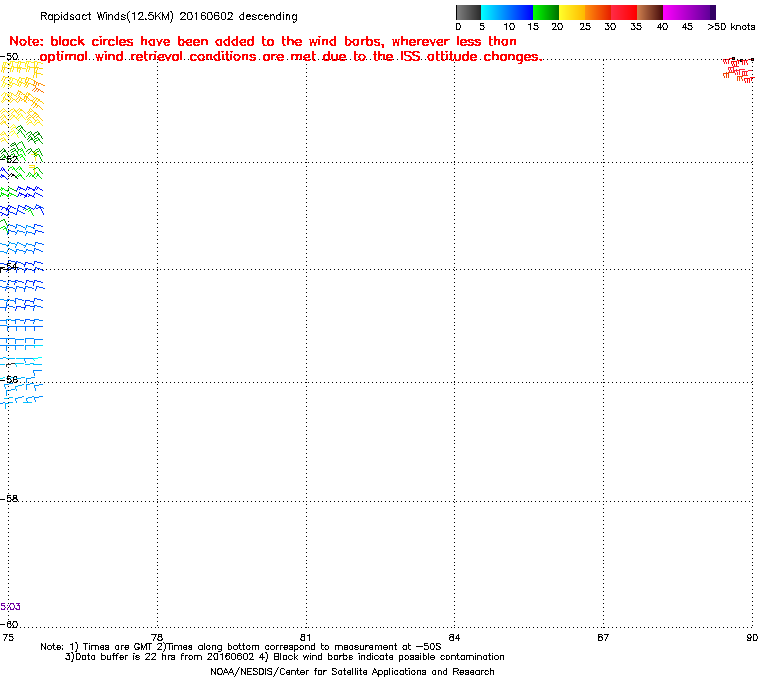Click the -54 latitude axis label

[x=9, y=266]
